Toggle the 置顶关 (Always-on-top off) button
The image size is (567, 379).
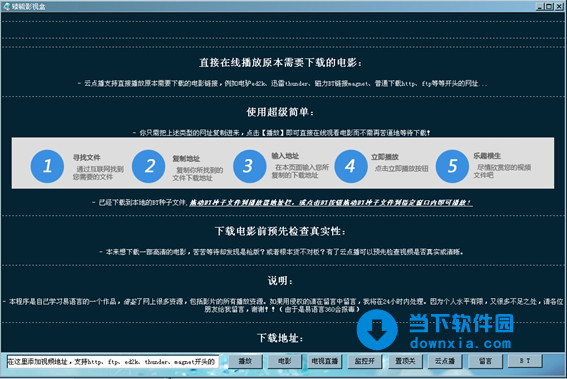pos(405,361)
